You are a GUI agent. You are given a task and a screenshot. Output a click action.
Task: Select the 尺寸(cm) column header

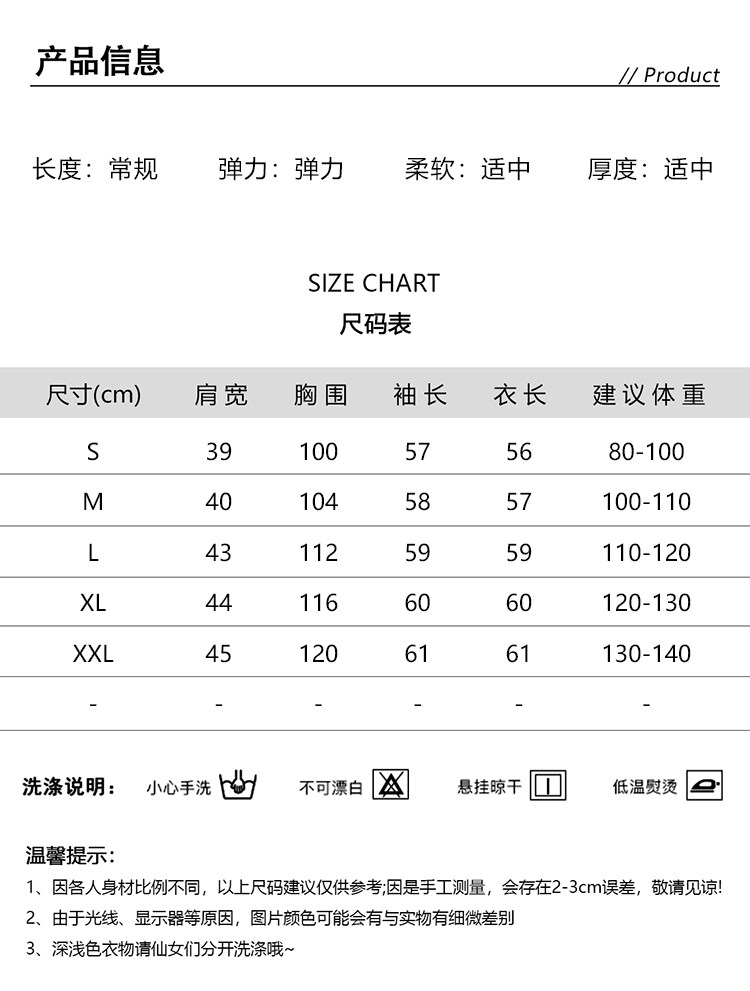coord(94,394)
